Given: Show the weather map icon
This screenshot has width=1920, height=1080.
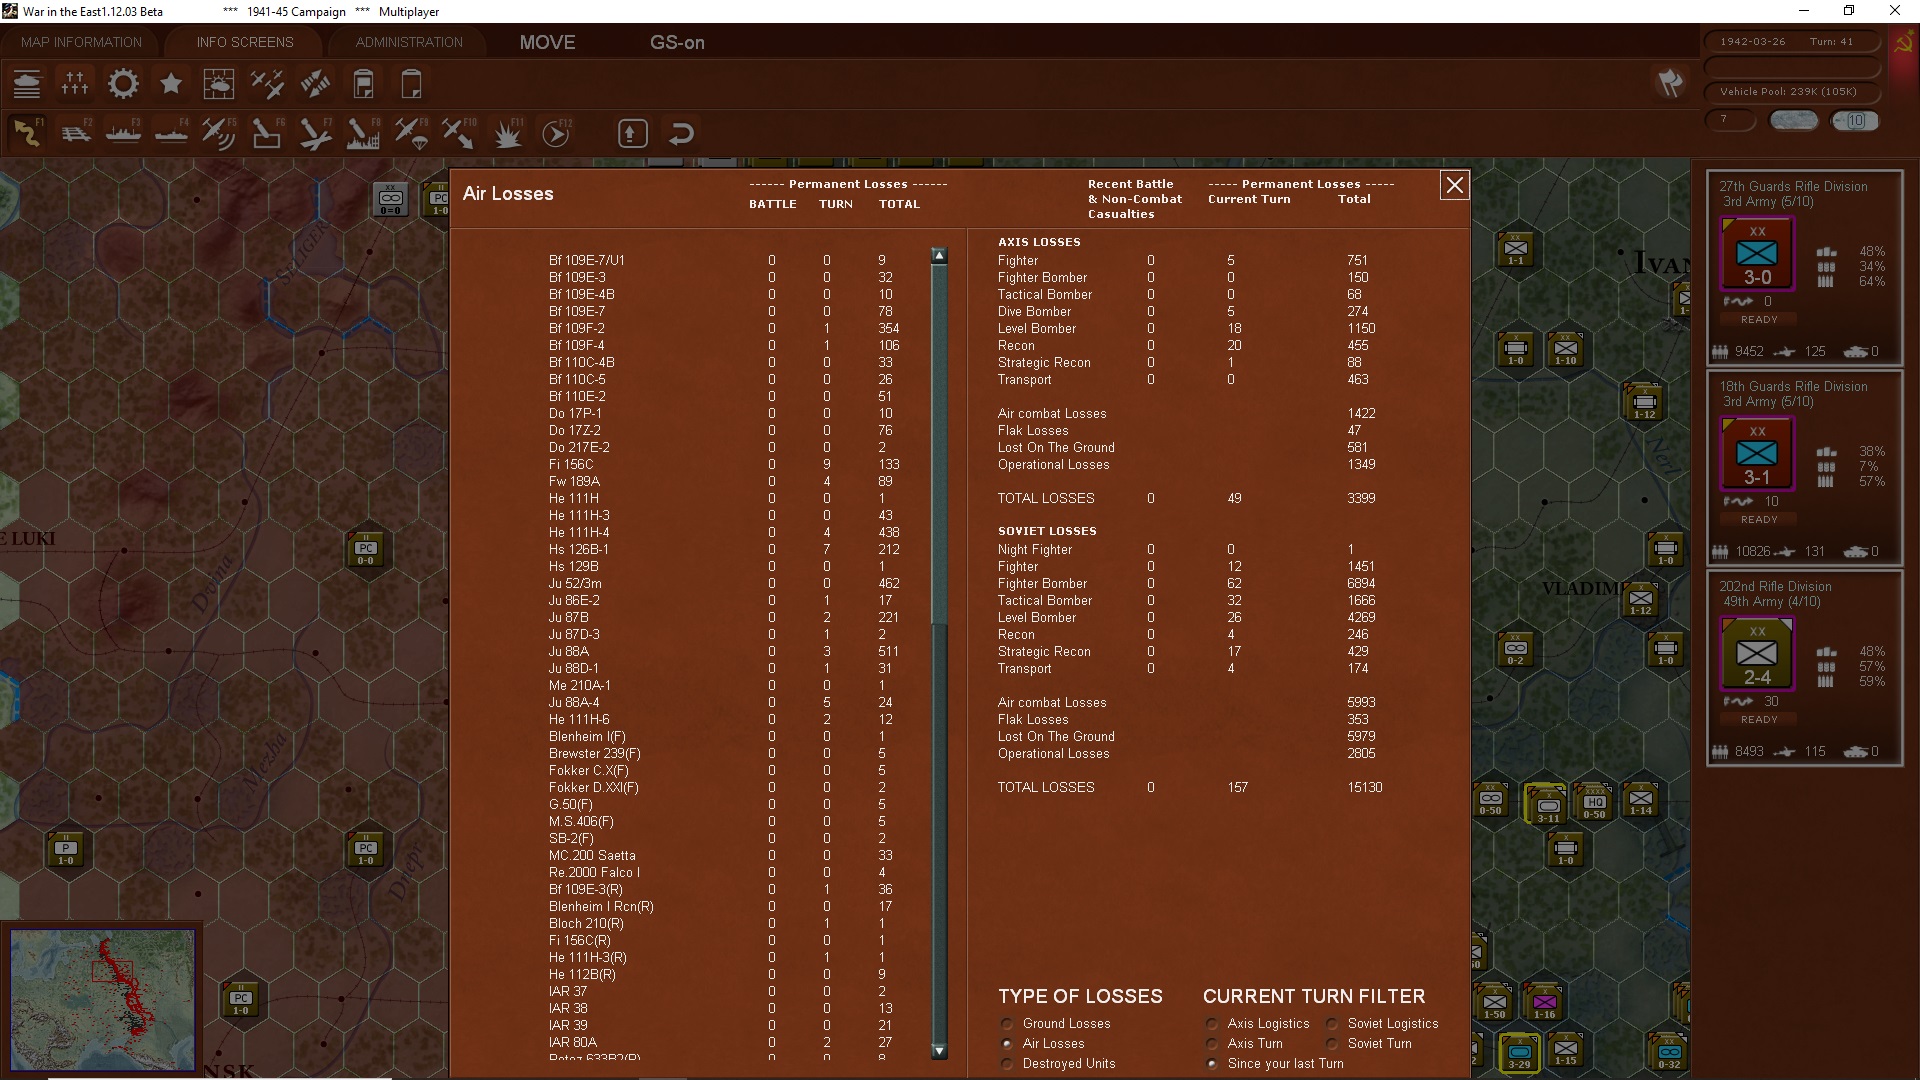Looking at the screenshot, I should click(x=219, y=84).
